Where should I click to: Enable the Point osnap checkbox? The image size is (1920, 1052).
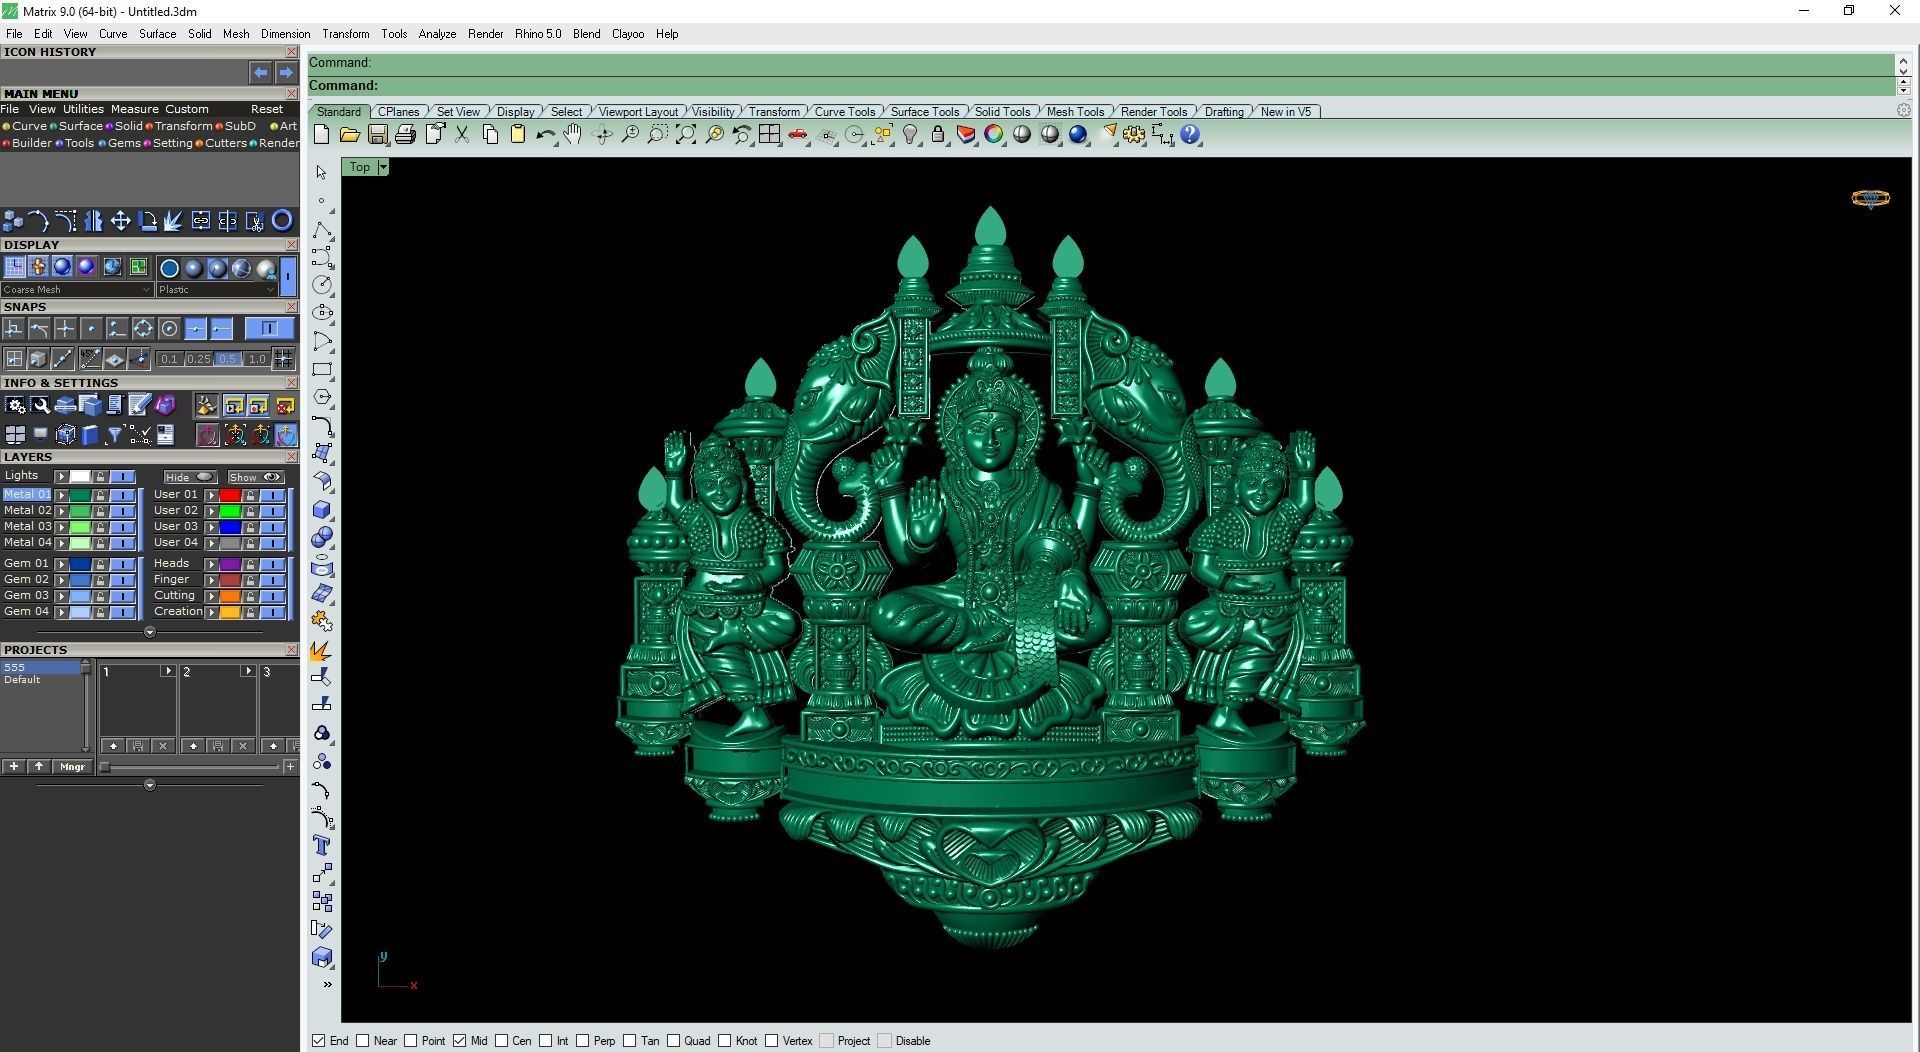tap(411, 1041)
